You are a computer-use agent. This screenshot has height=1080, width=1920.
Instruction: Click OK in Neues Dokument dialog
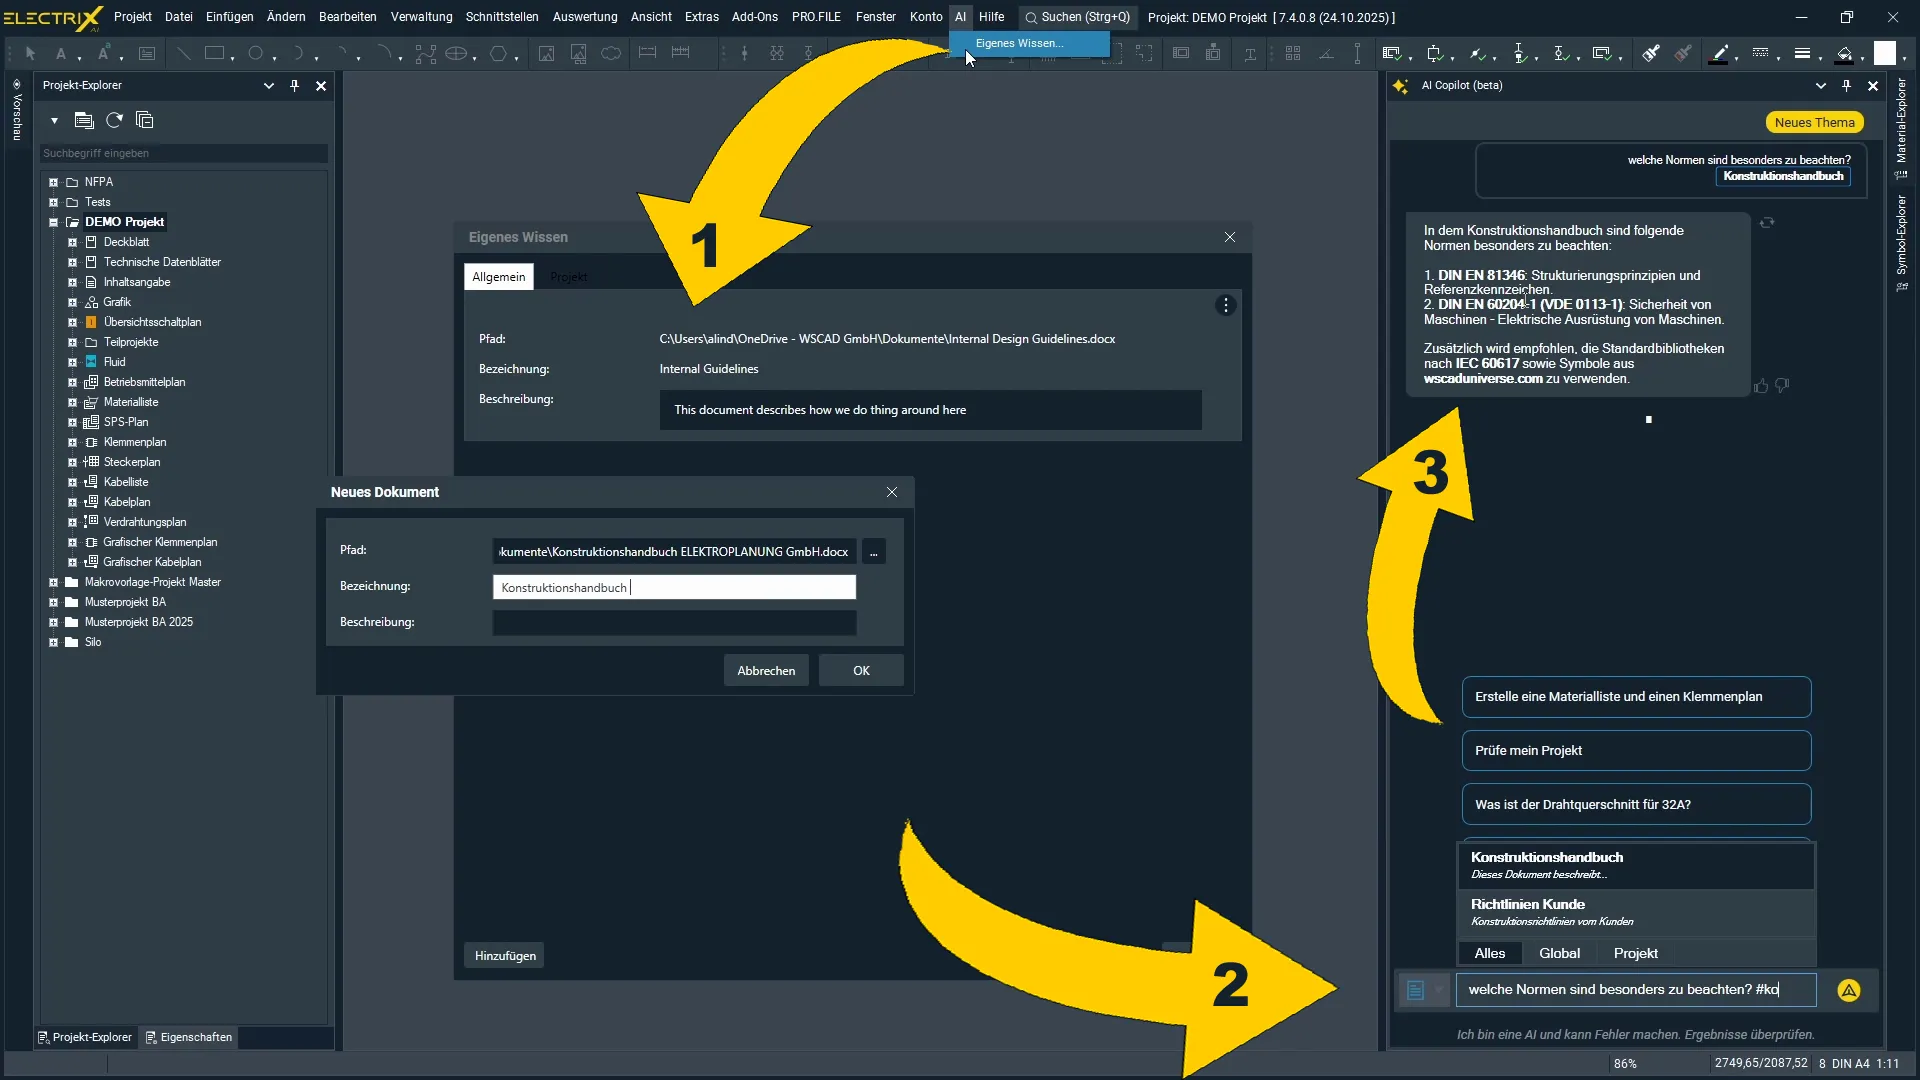click(861, 671)
